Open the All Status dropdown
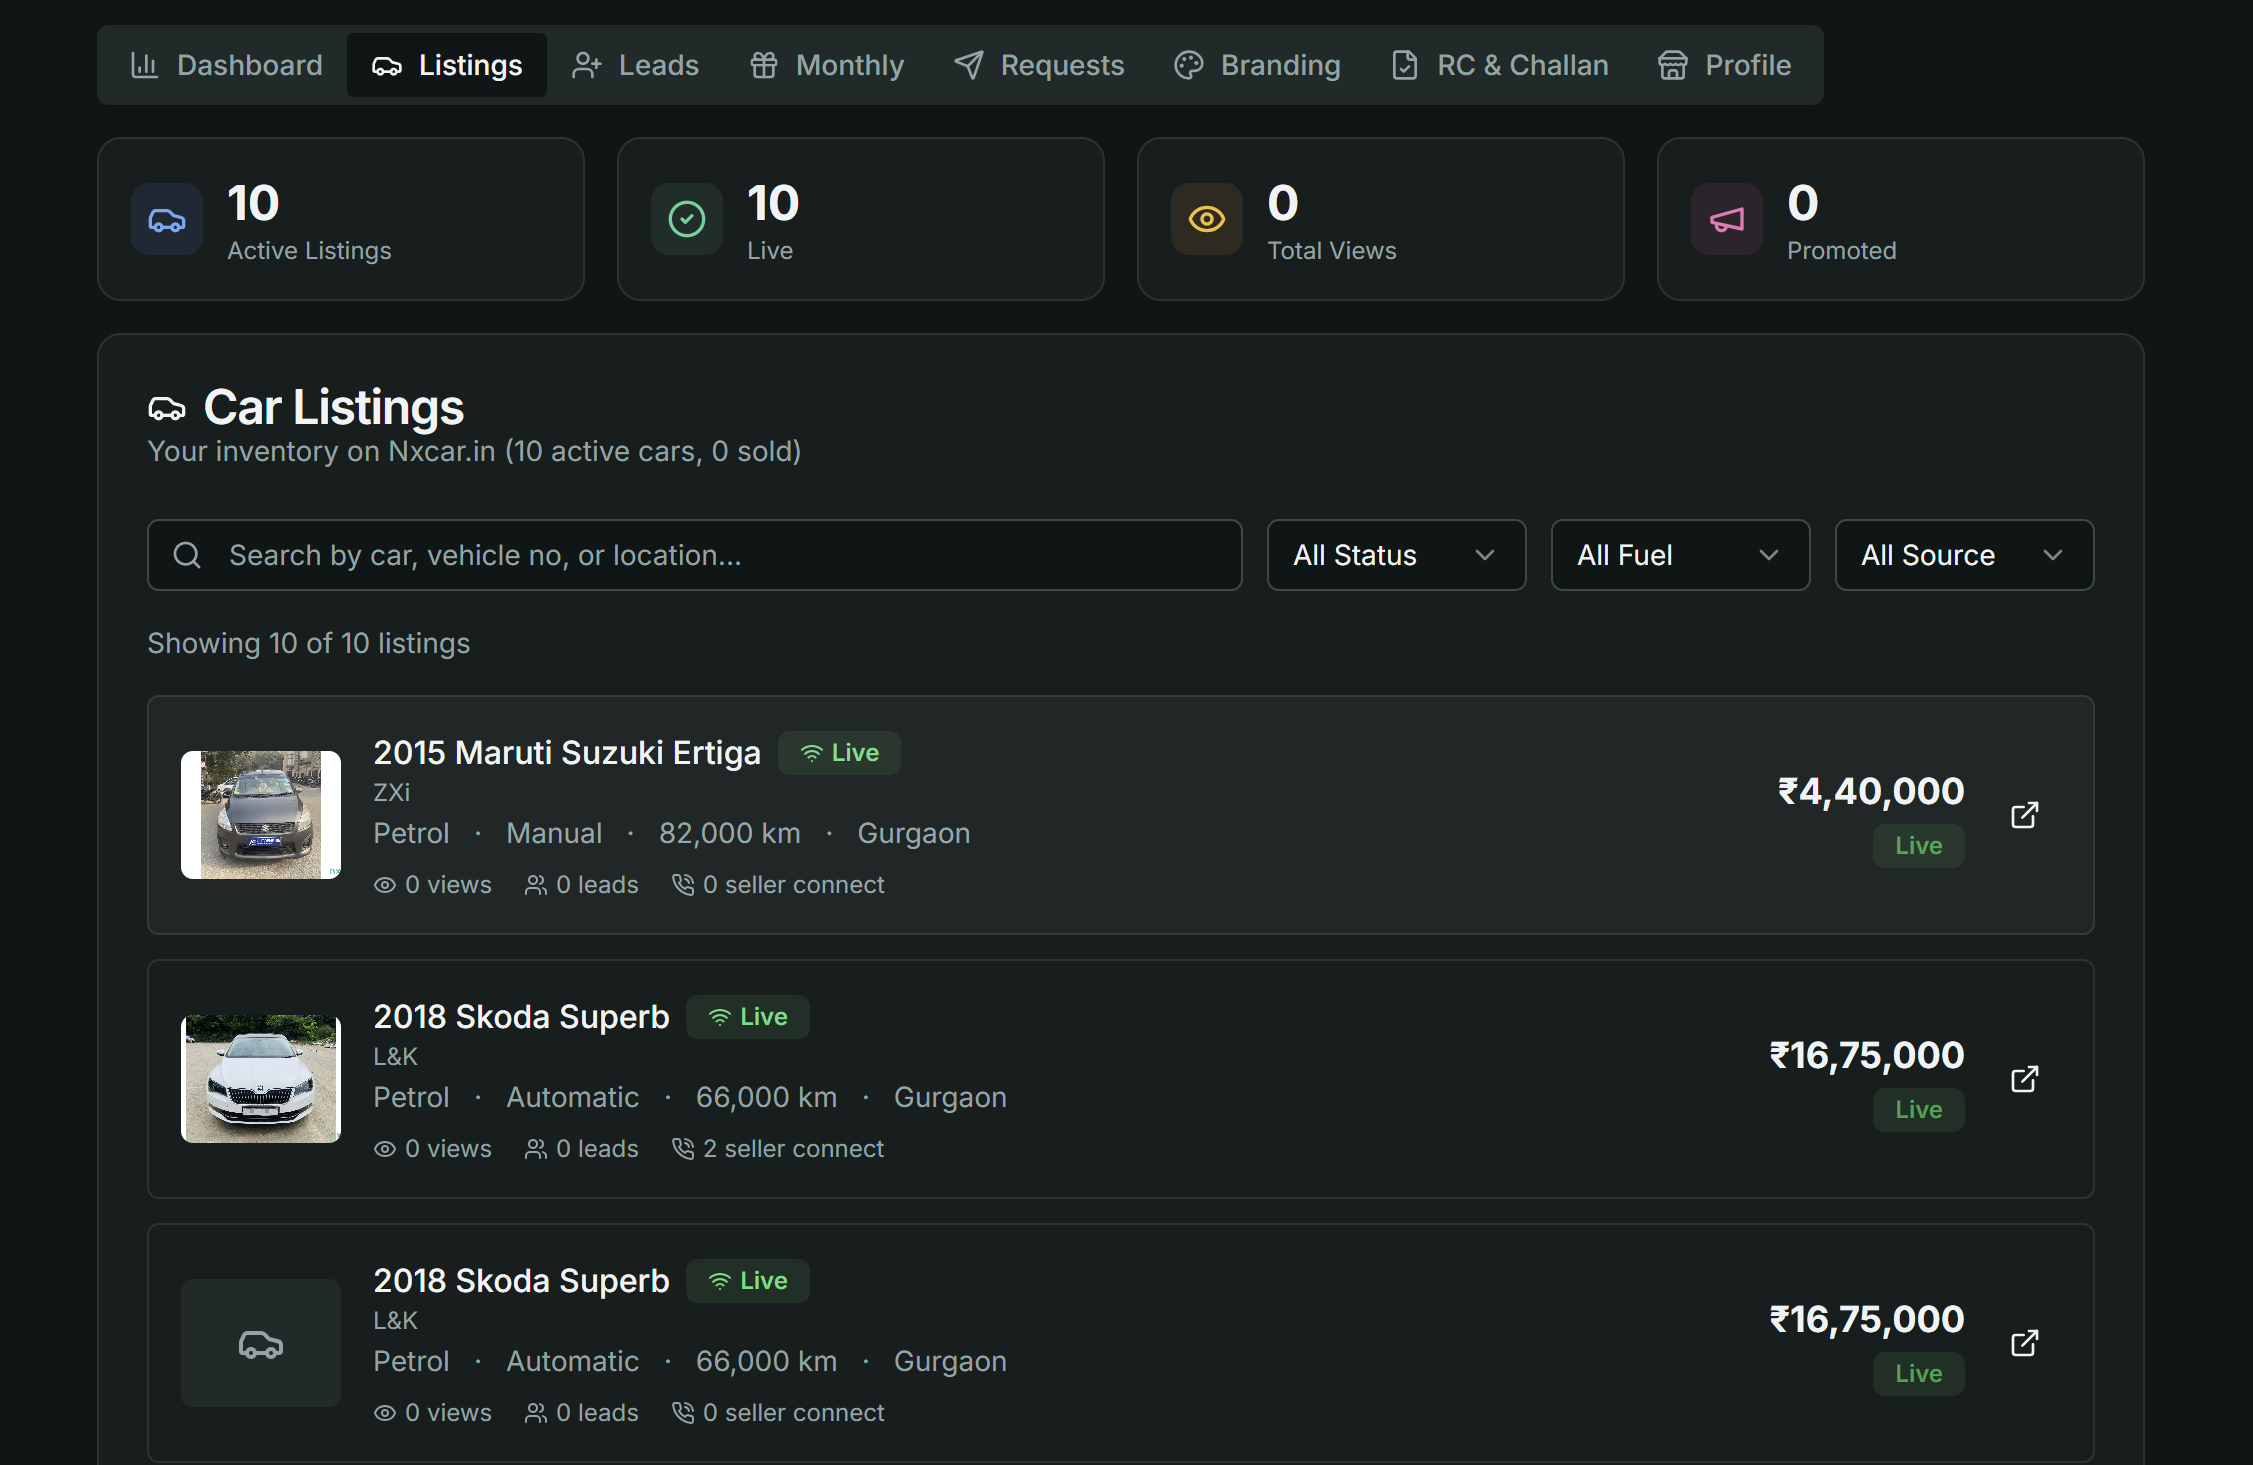This screenshot has width=2253, height=1465. pyautogui.click(x=1396, y=555)
